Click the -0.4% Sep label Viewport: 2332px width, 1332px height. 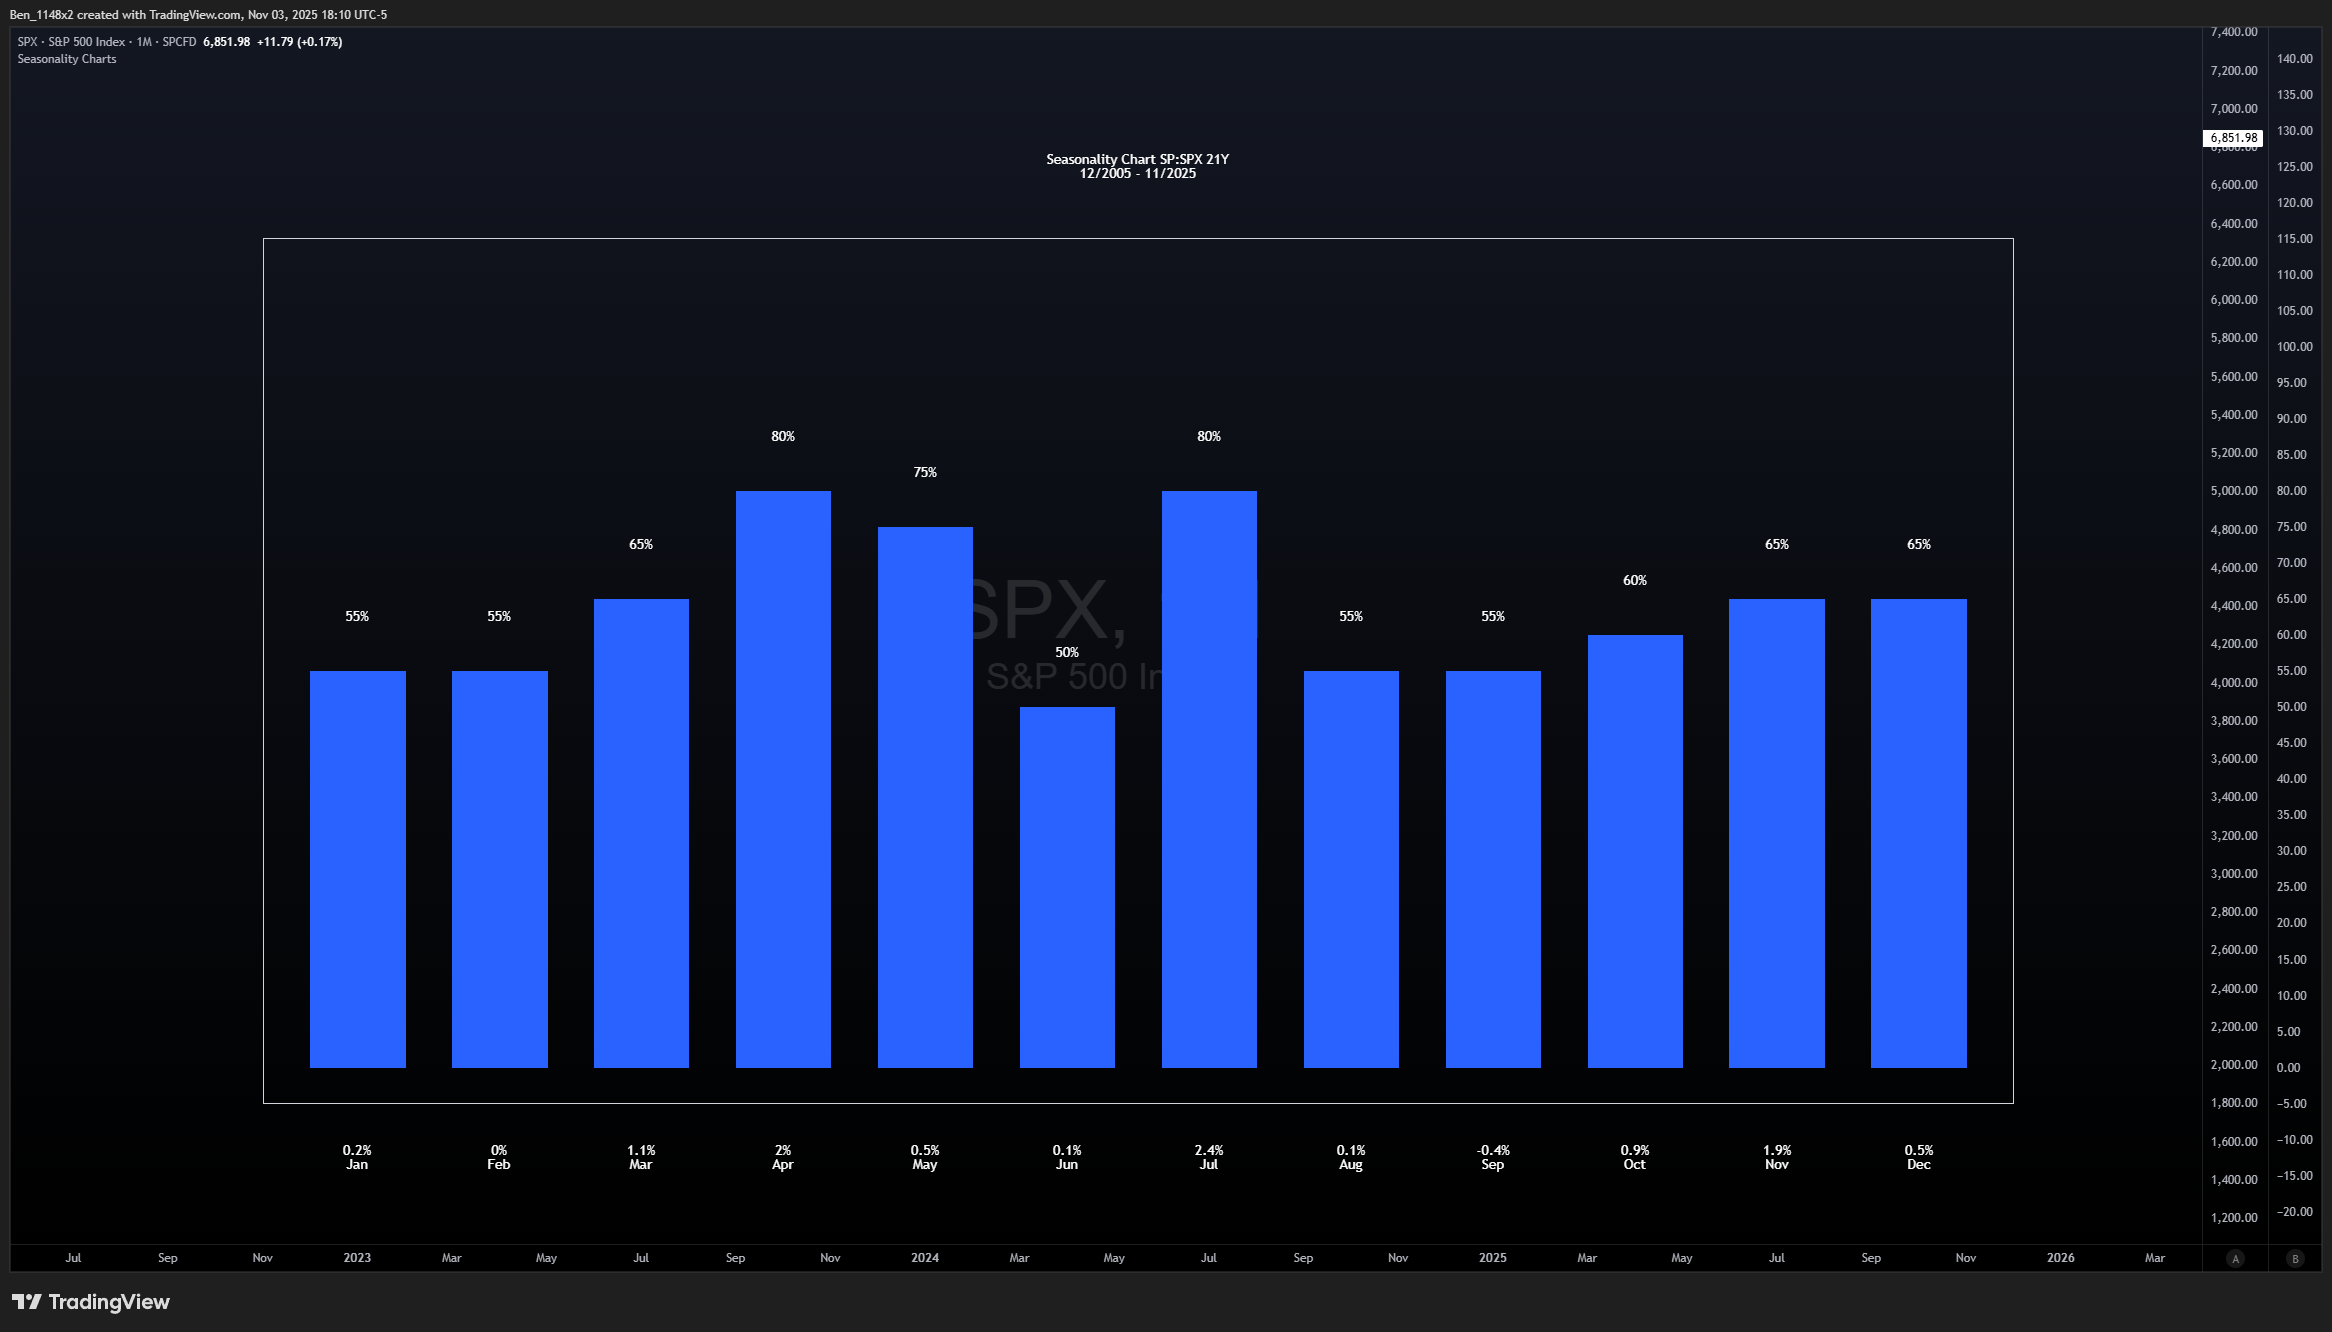[x=1492, y=1157]
